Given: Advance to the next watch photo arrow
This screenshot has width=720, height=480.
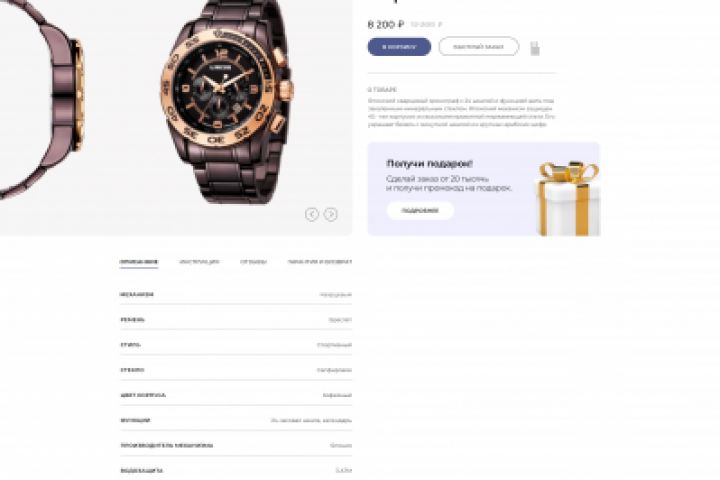Looking at the screenshot, I should [331, 214].
